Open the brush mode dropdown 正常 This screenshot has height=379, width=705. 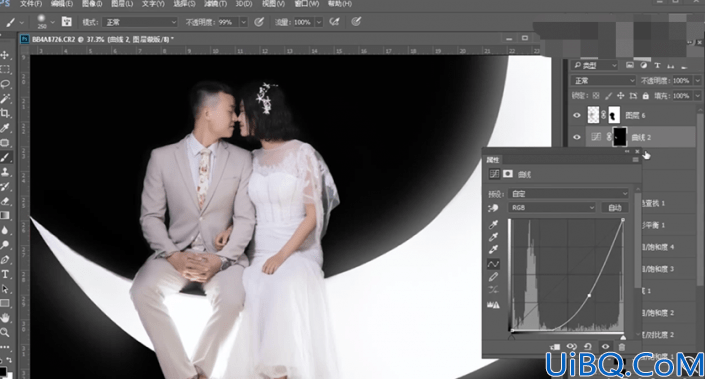coord(140,22)
